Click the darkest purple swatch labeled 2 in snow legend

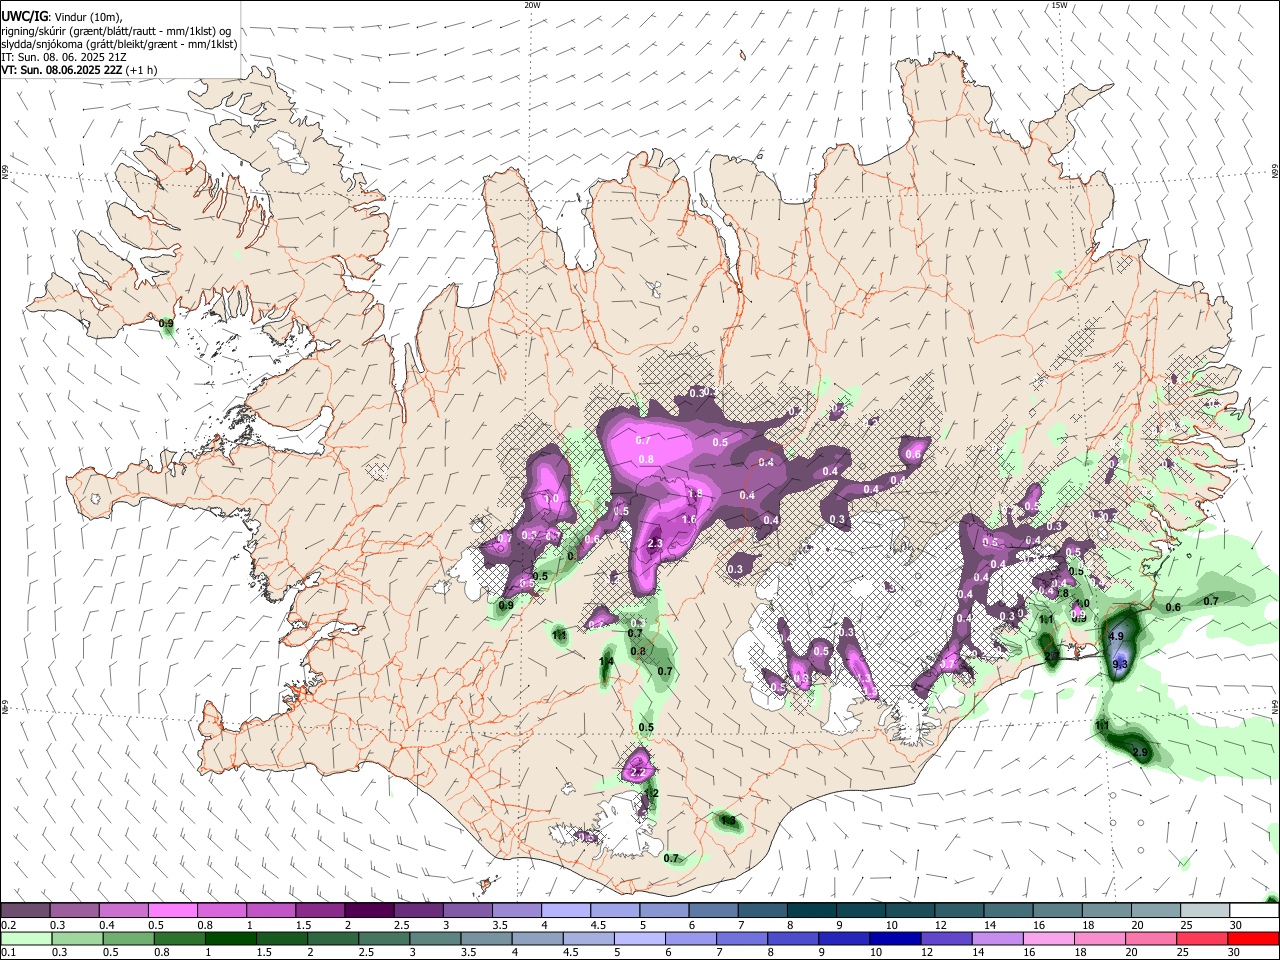tap(368, 910)
